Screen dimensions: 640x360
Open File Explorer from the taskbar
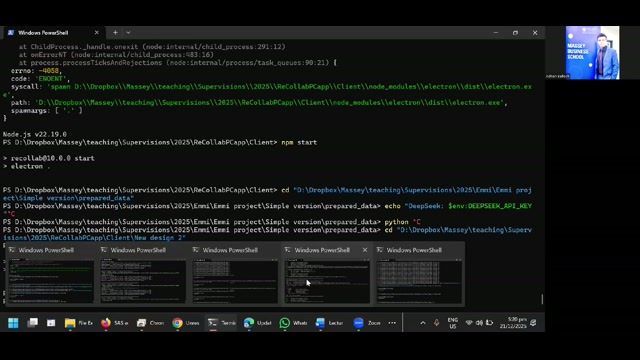78,323
